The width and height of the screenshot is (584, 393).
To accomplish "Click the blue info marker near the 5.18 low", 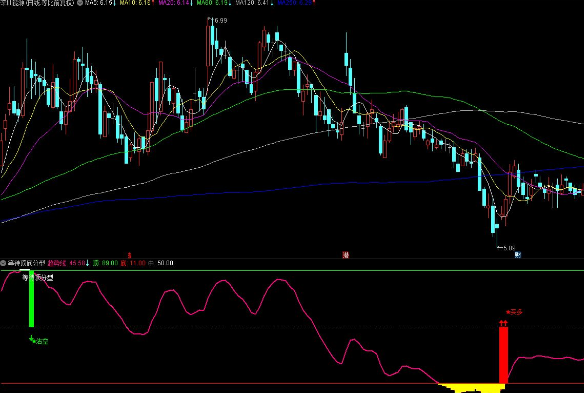I will point(517,255).
